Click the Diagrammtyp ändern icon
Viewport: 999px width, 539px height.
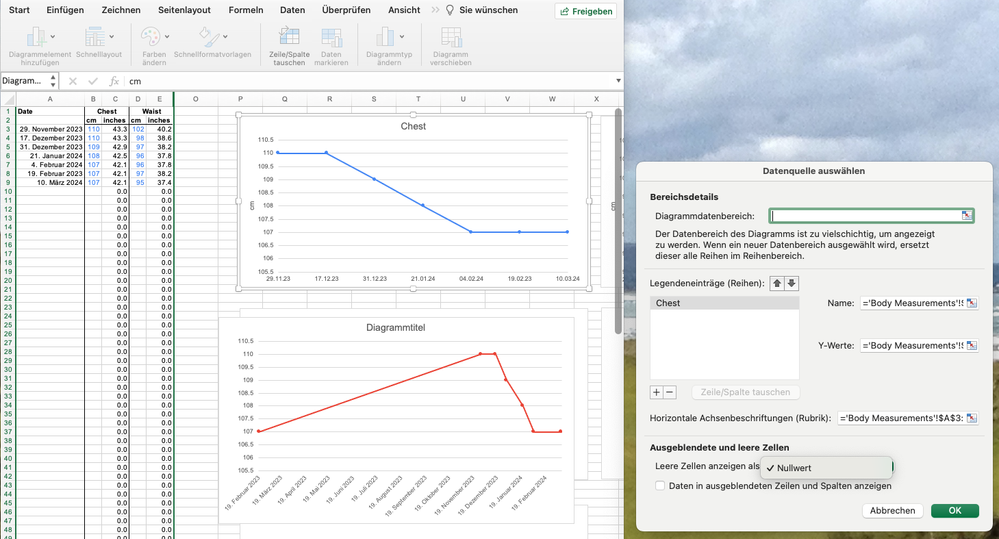coord(385,36)
